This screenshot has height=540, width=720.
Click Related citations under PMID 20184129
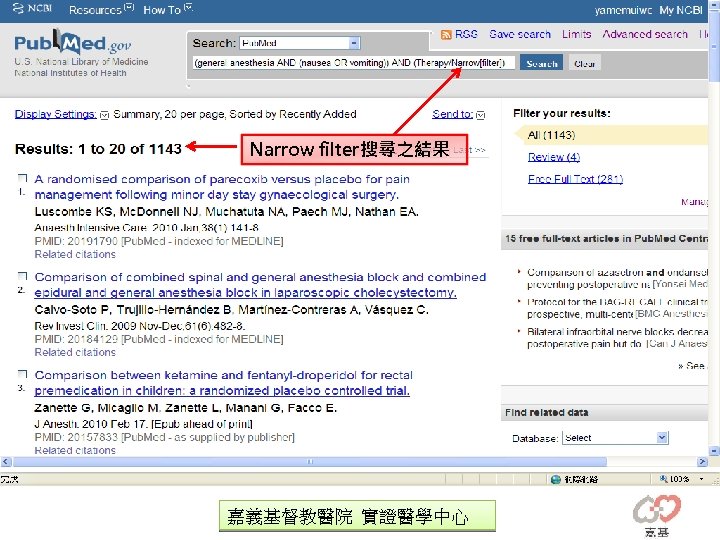(75, 352)
